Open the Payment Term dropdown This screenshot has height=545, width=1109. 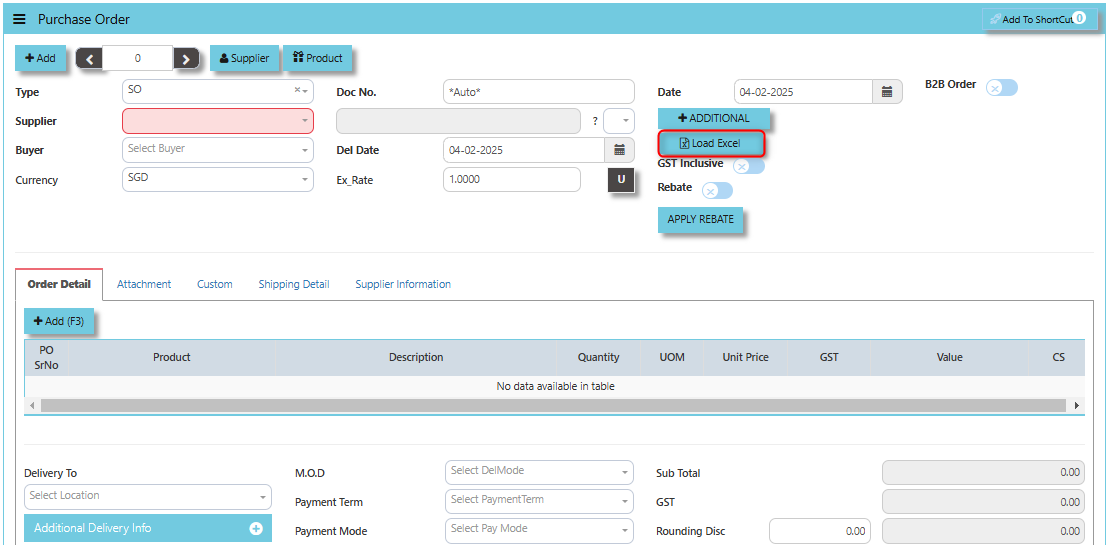coord(539,501)
